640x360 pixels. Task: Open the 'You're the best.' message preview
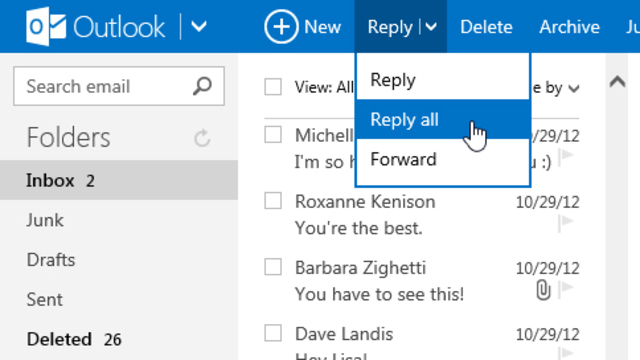click(x=358, y=228)
